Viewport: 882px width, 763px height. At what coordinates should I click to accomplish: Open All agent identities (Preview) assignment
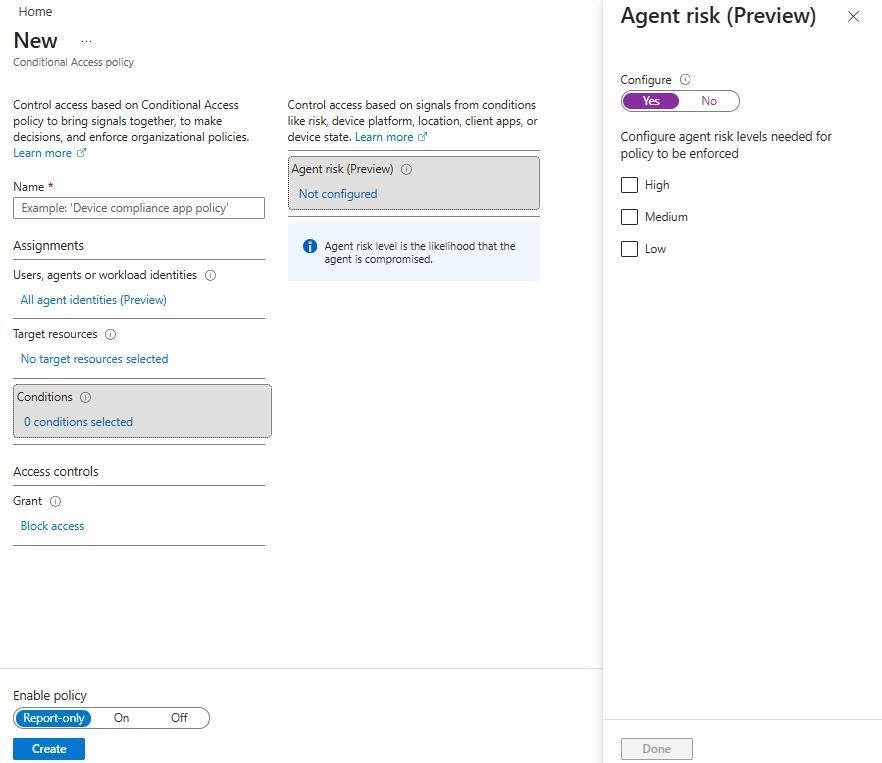tap(93, 300)
